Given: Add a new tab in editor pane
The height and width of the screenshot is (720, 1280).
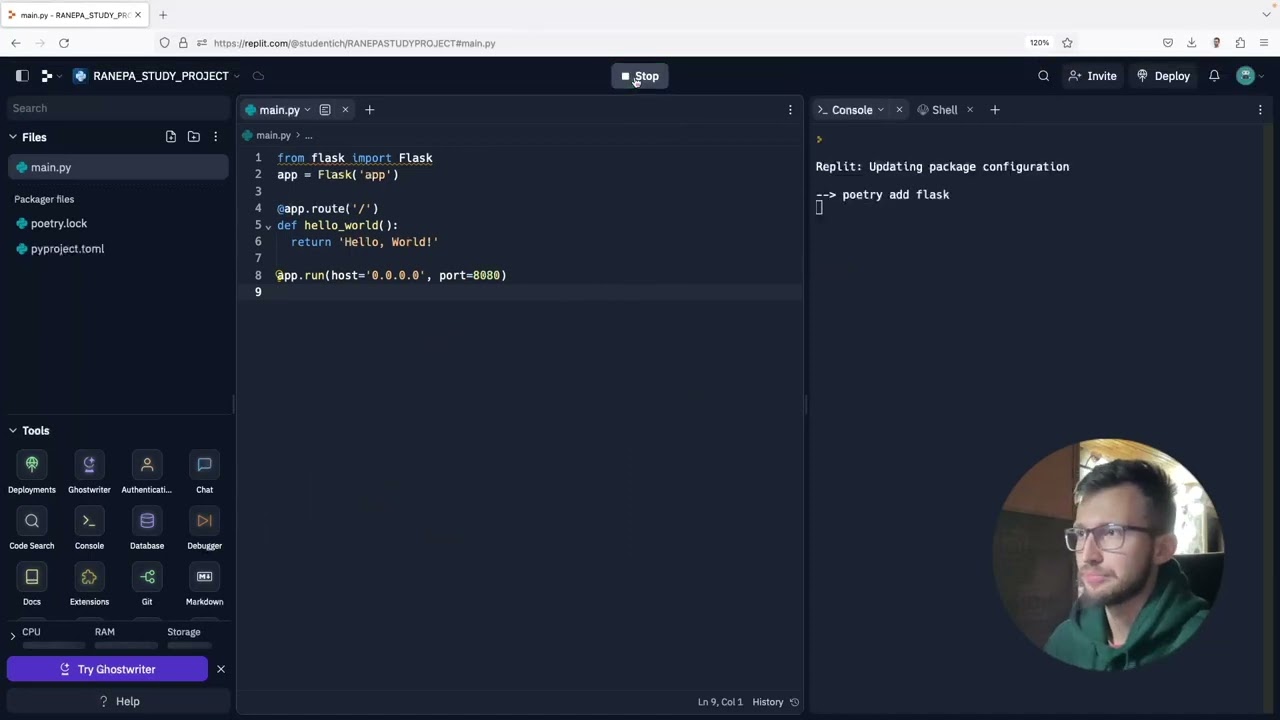Looking at the screenshot, I should 369,110.
